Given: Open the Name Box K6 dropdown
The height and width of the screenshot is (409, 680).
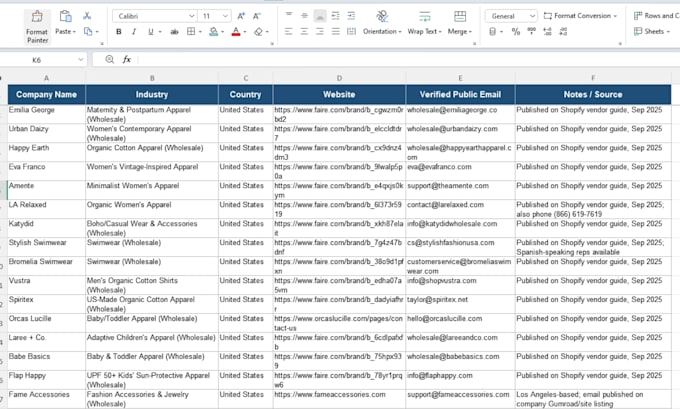Looking at the screenshot, I should pos(81,59).
